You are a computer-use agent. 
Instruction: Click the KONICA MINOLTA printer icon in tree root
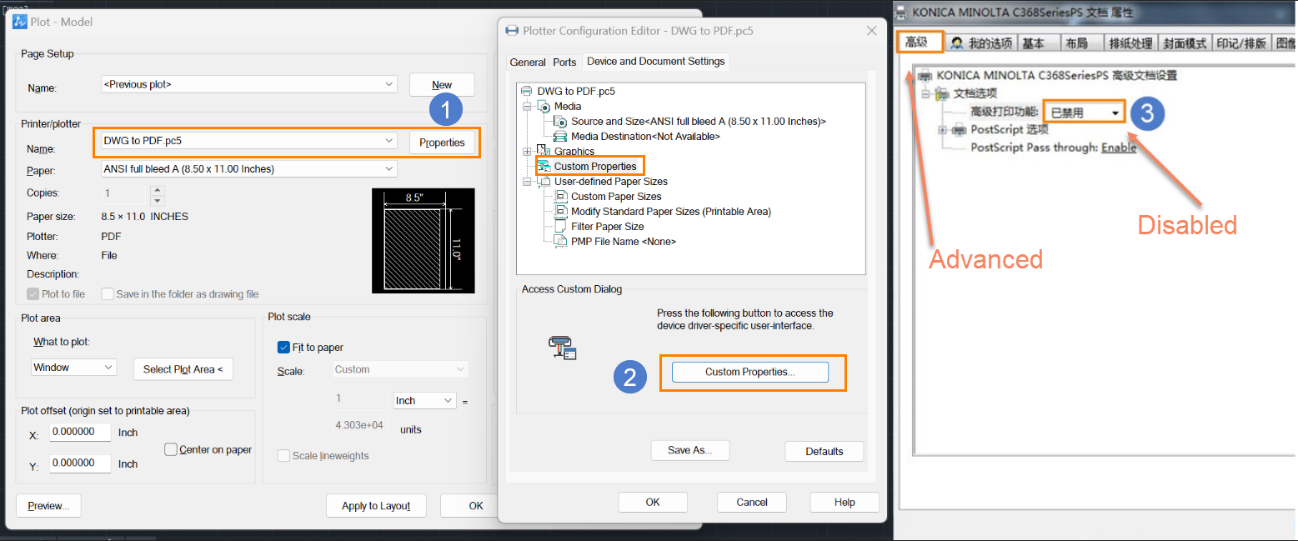925,75
